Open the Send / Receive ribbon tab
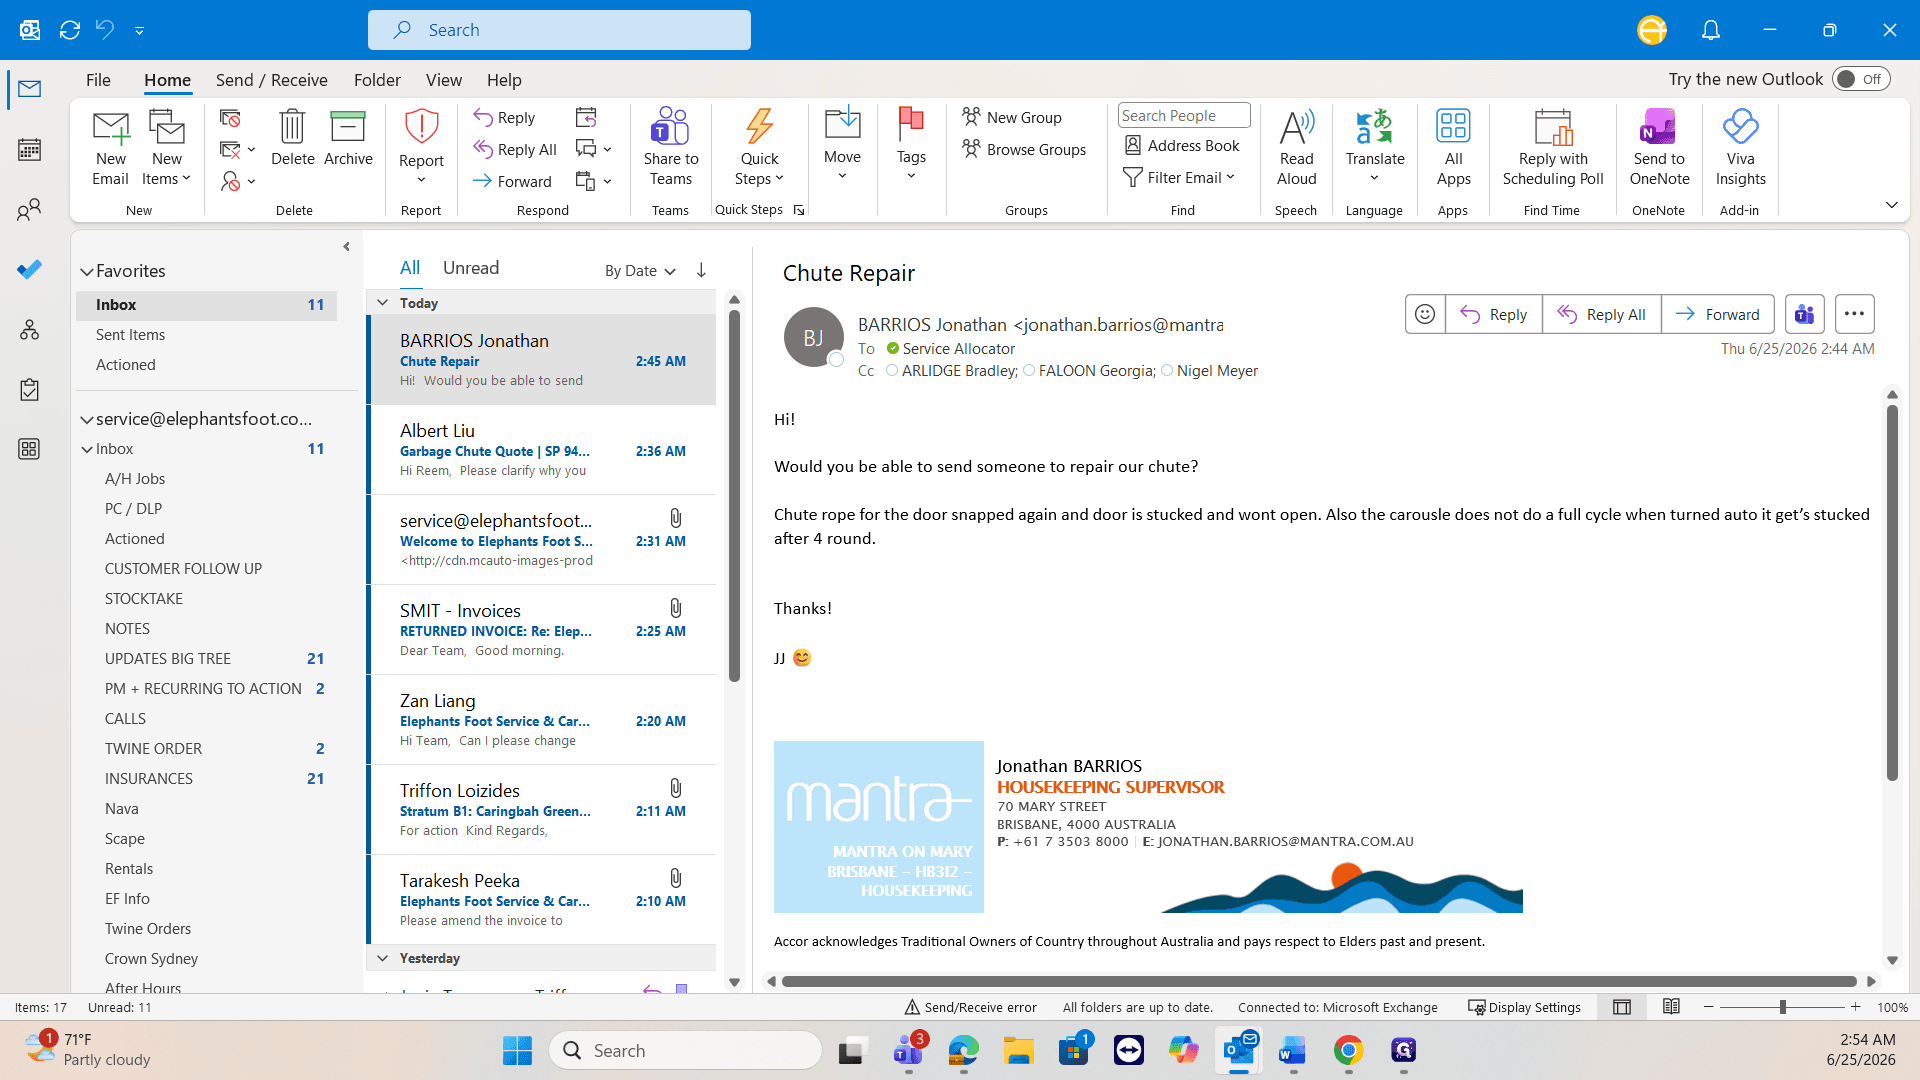1920x1080 pixels. coord(271,80)
